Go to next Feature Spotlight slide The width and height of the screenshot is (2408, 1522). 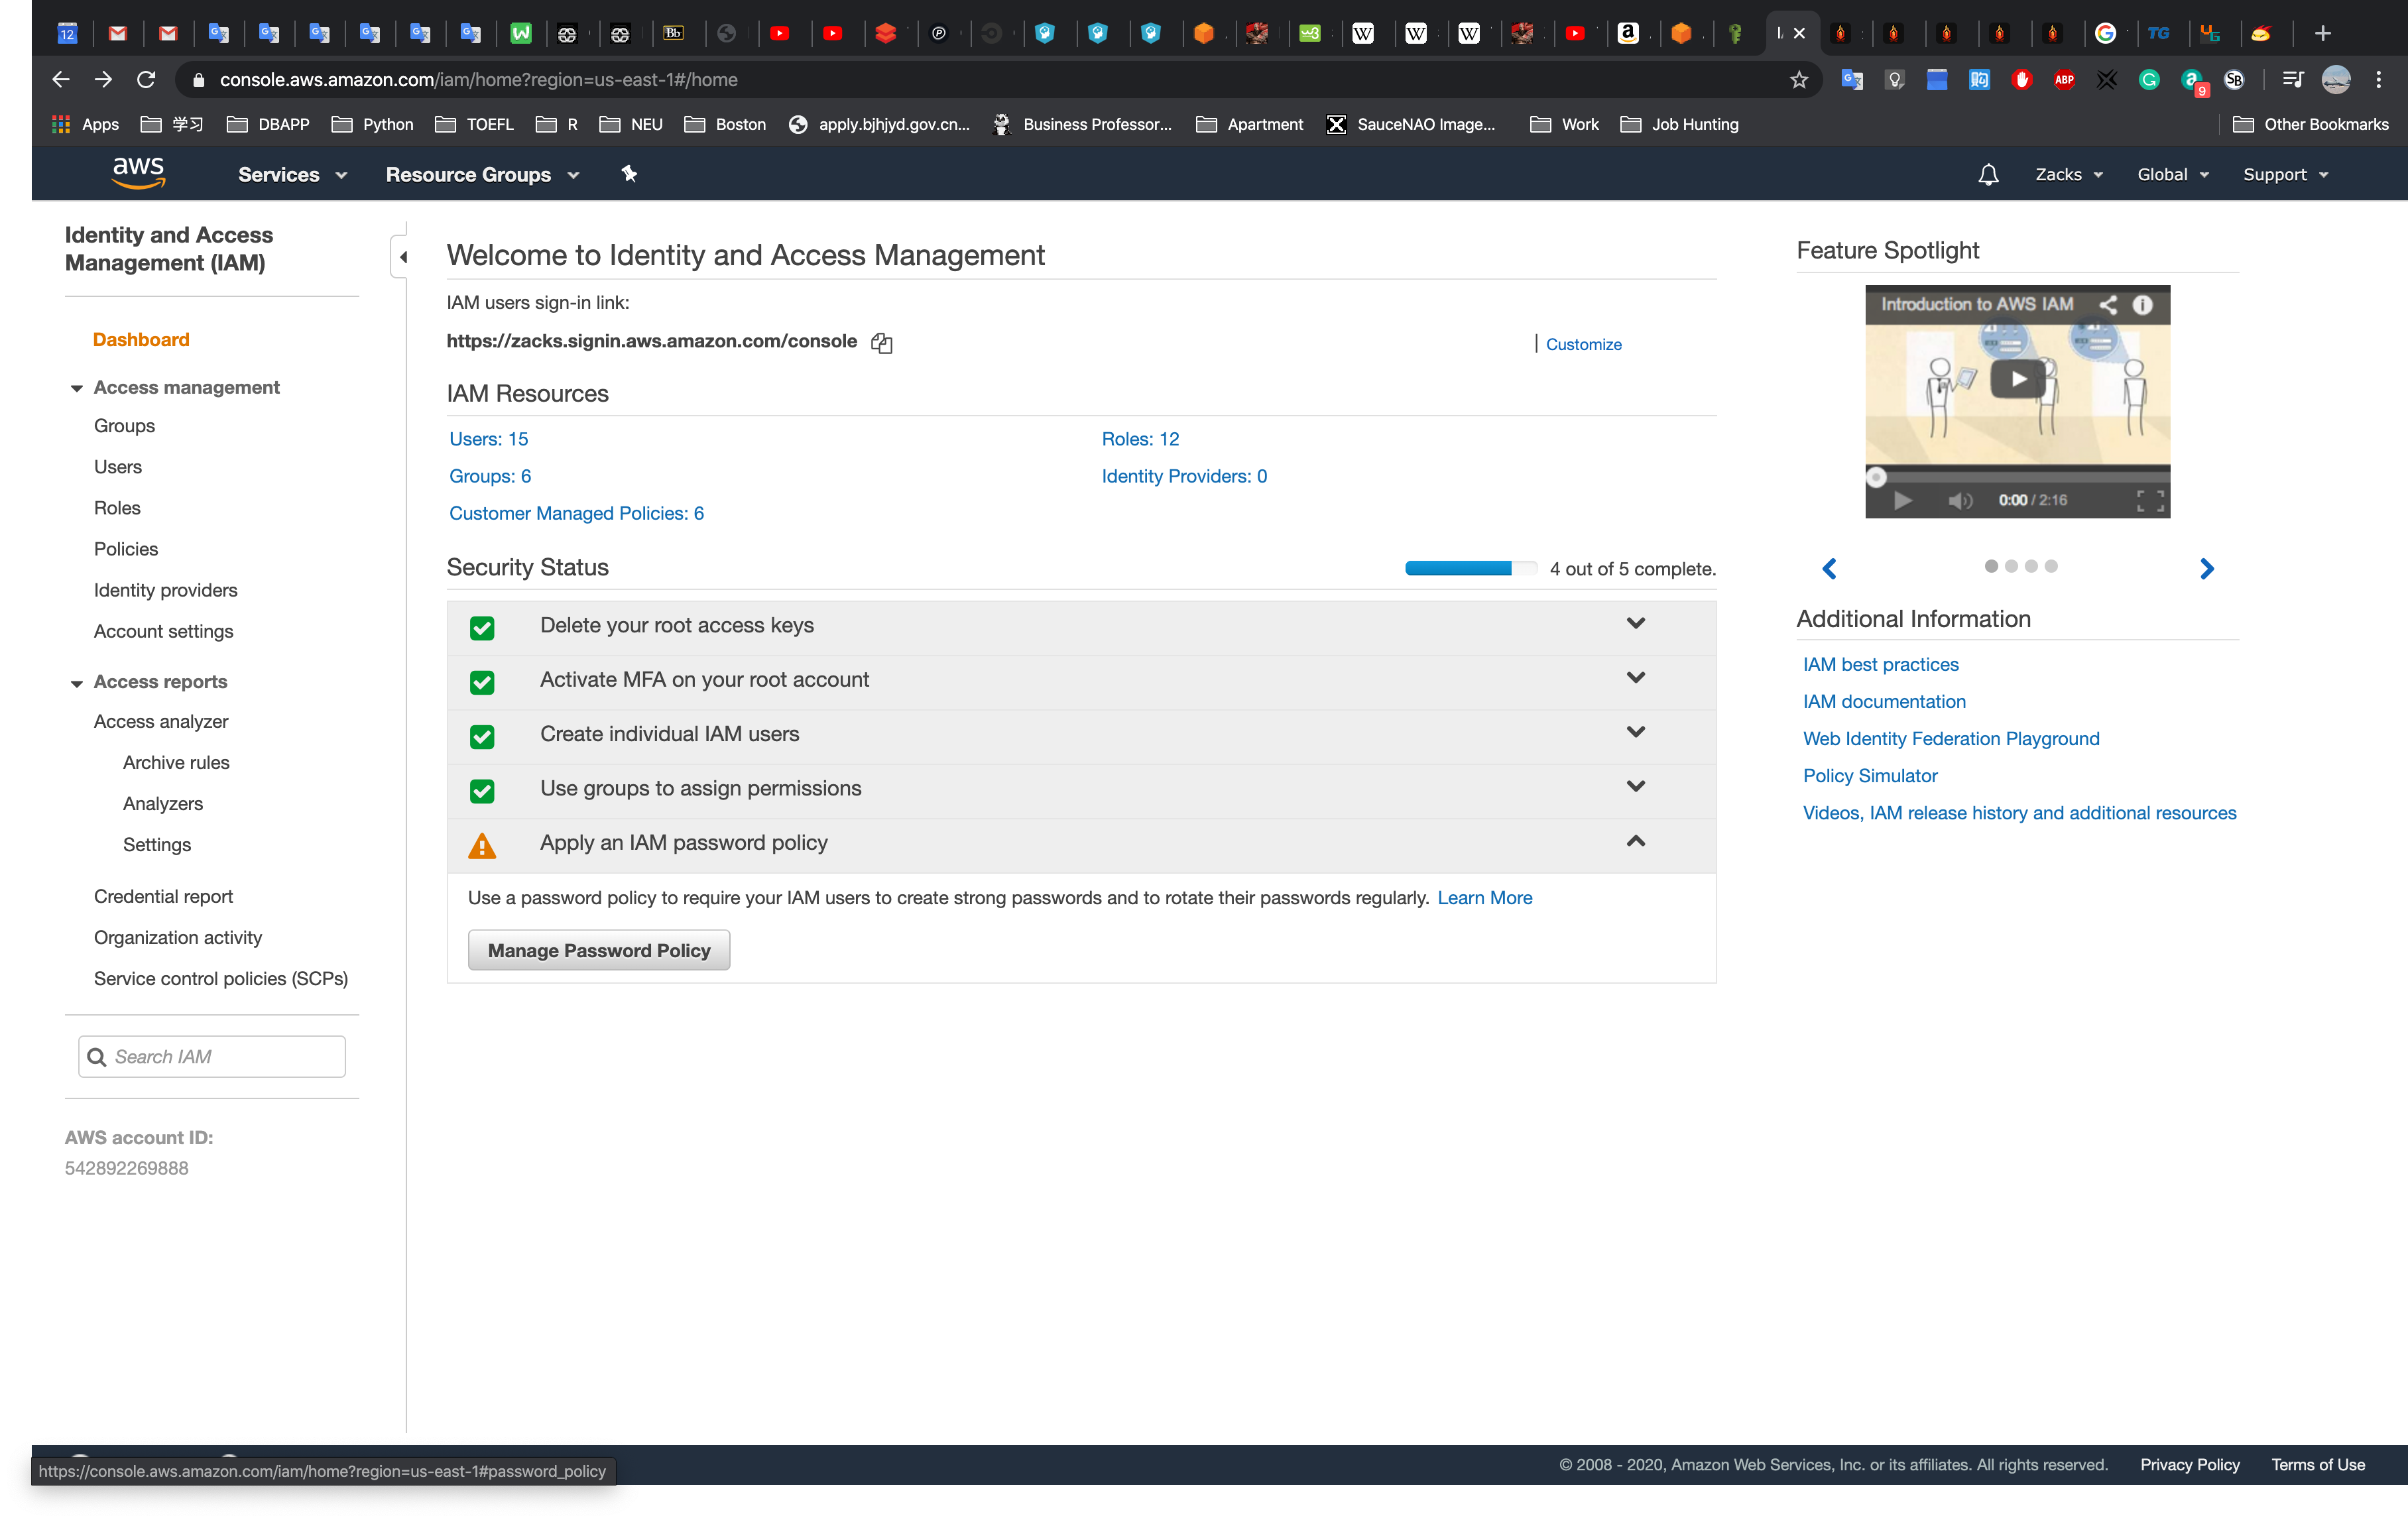[2207, 568]
